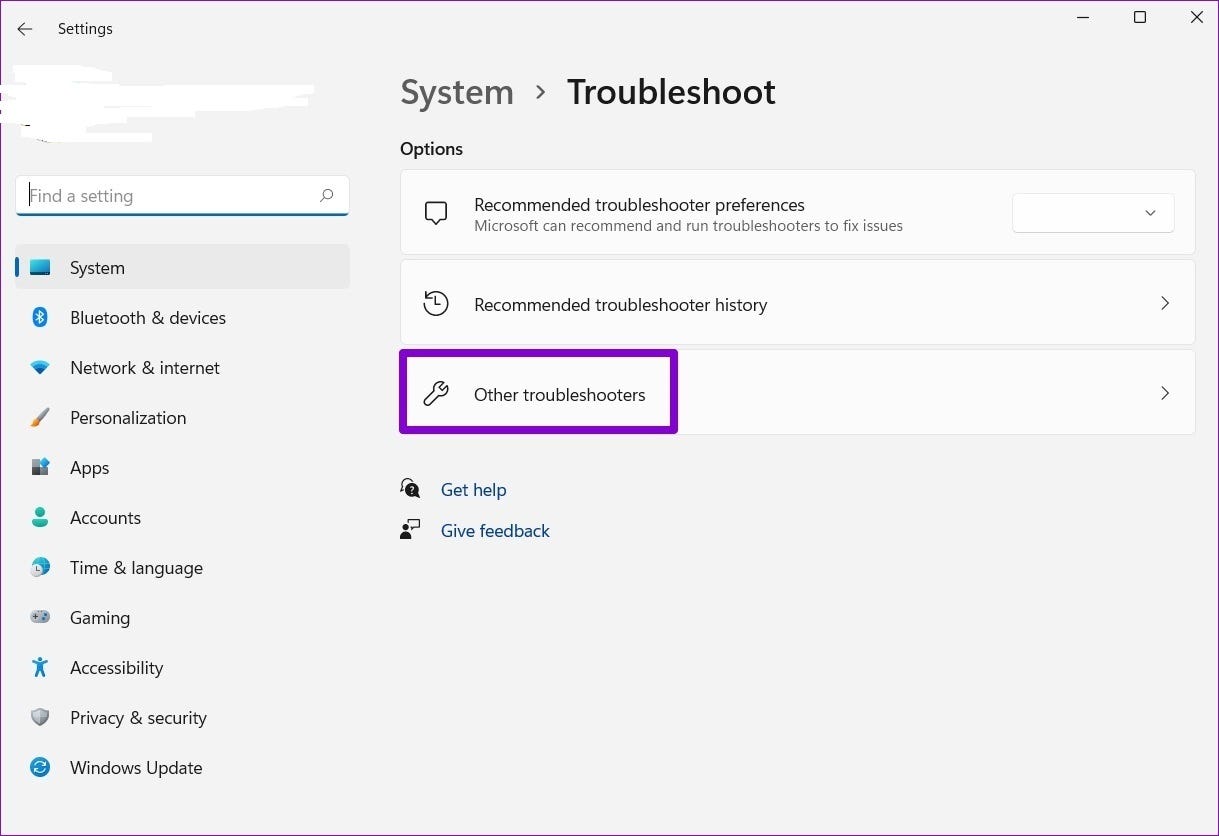
Task: Open the Recommended troubleshooter preferences dropdown
Action: (1093, 213)
